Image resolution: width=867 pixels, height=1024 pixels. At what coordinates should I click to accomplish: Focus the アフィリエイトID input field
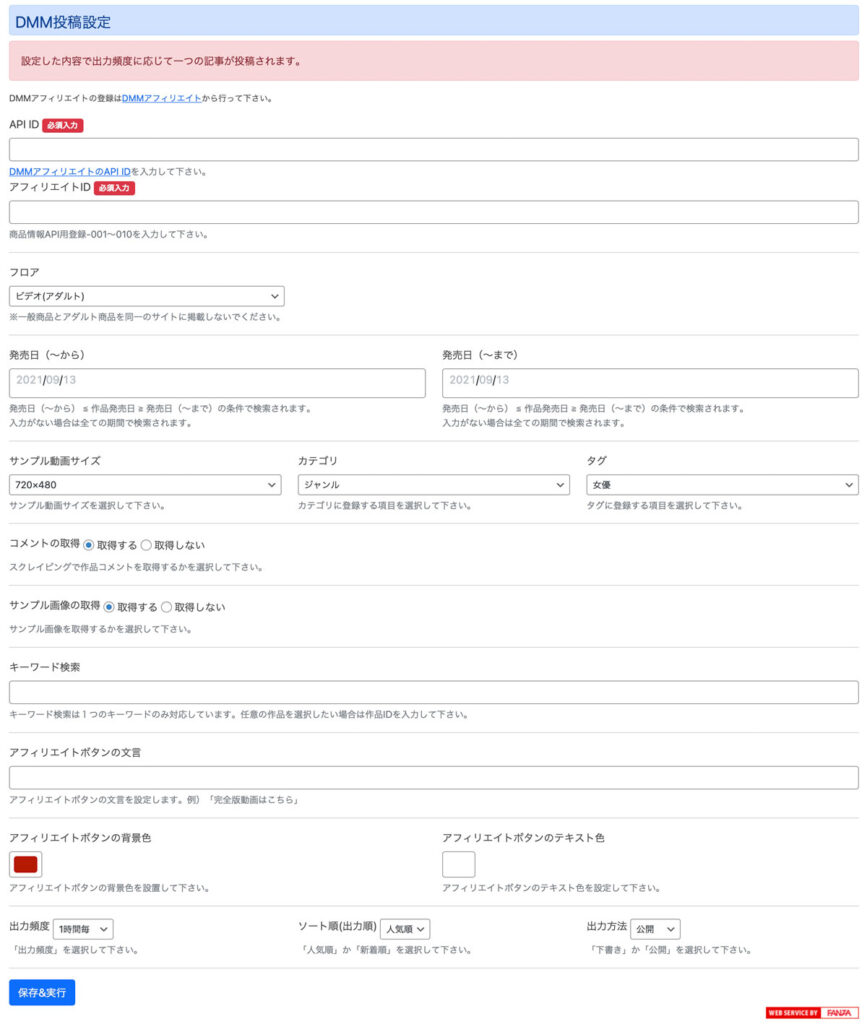click(434, 212)
